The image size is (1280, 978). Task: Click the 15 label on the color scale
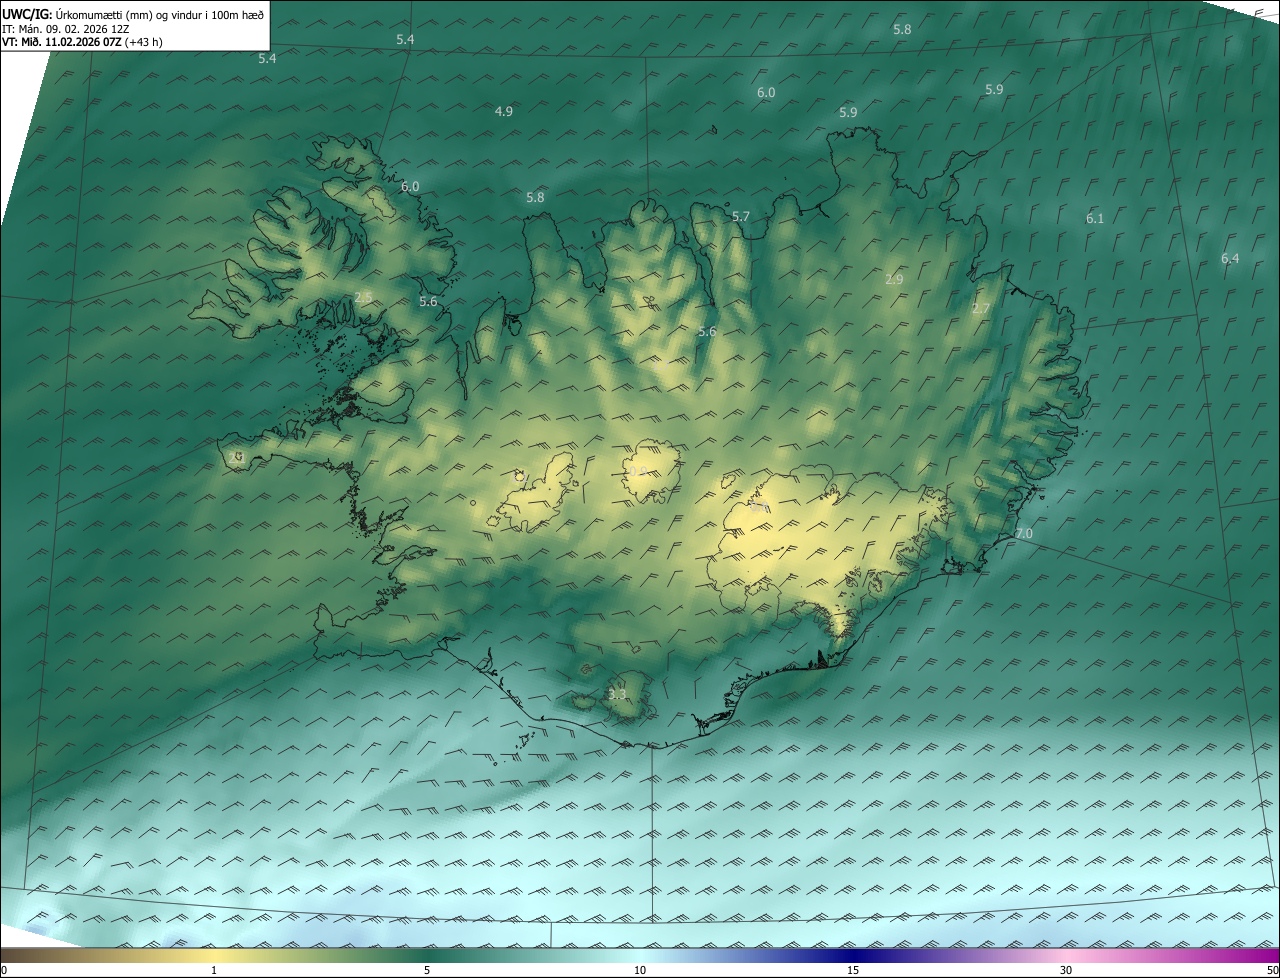tap(853, 970)
